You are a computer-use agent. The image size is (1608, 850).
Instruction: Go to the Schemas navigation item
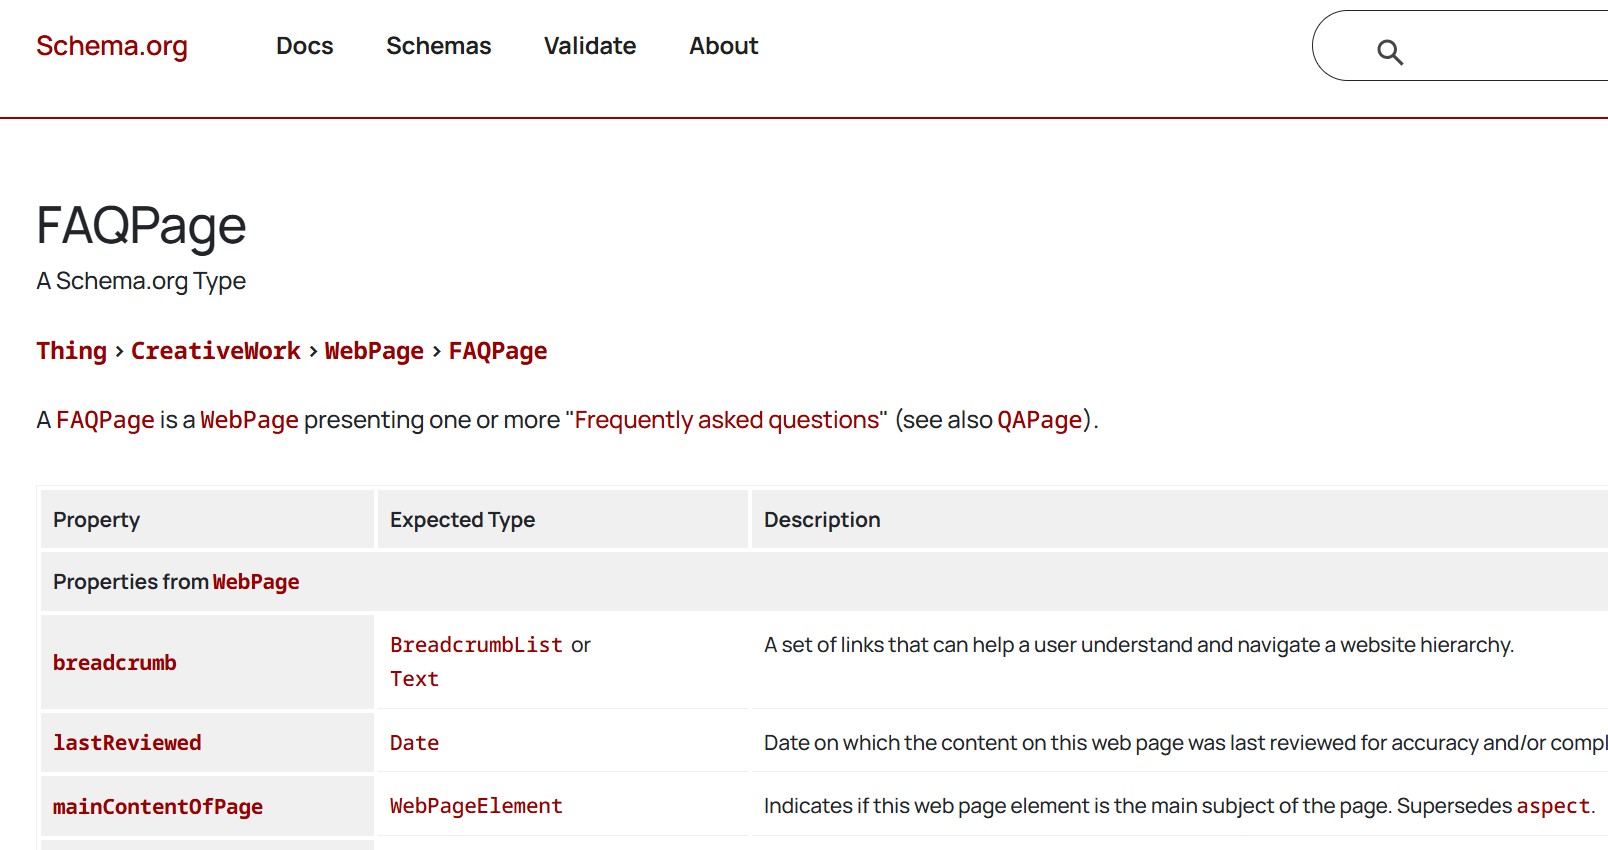click(x=438, y=46)
